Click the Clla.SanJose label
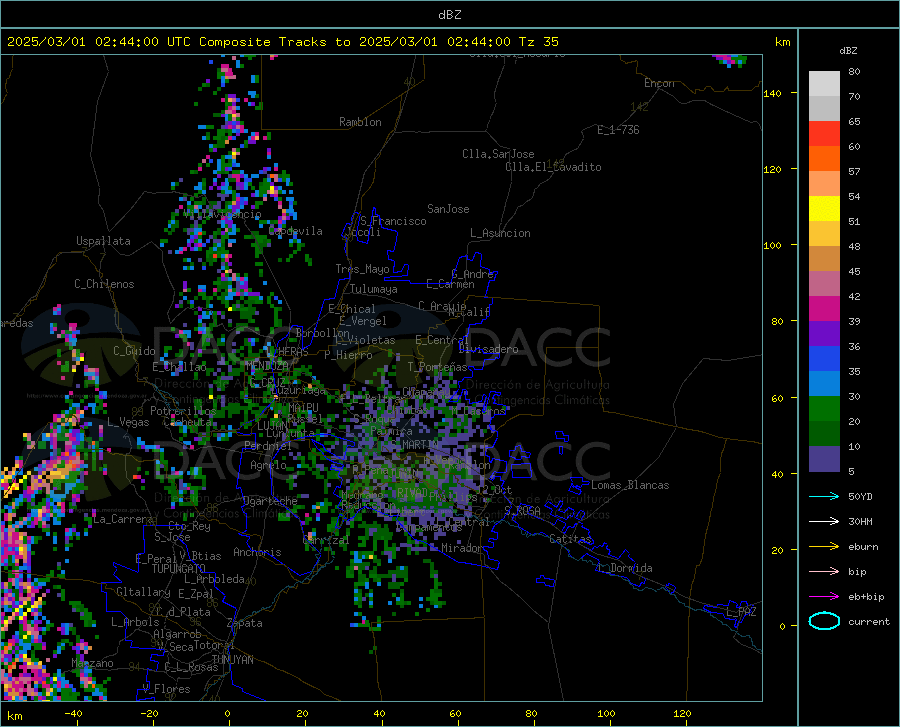900x727 pixels. (498, 154)
